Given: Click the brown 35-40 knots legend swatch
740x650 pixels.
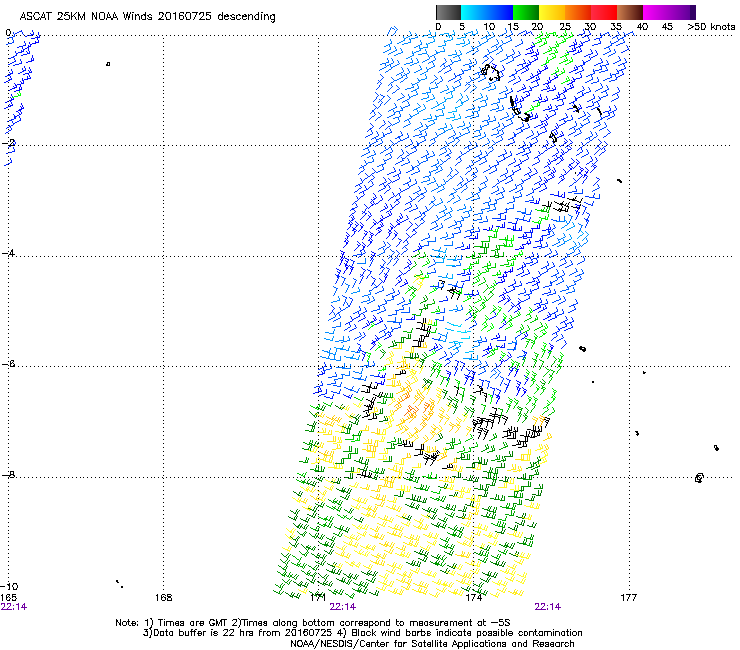Looking at the screenshot, I should tap(630, 12).
